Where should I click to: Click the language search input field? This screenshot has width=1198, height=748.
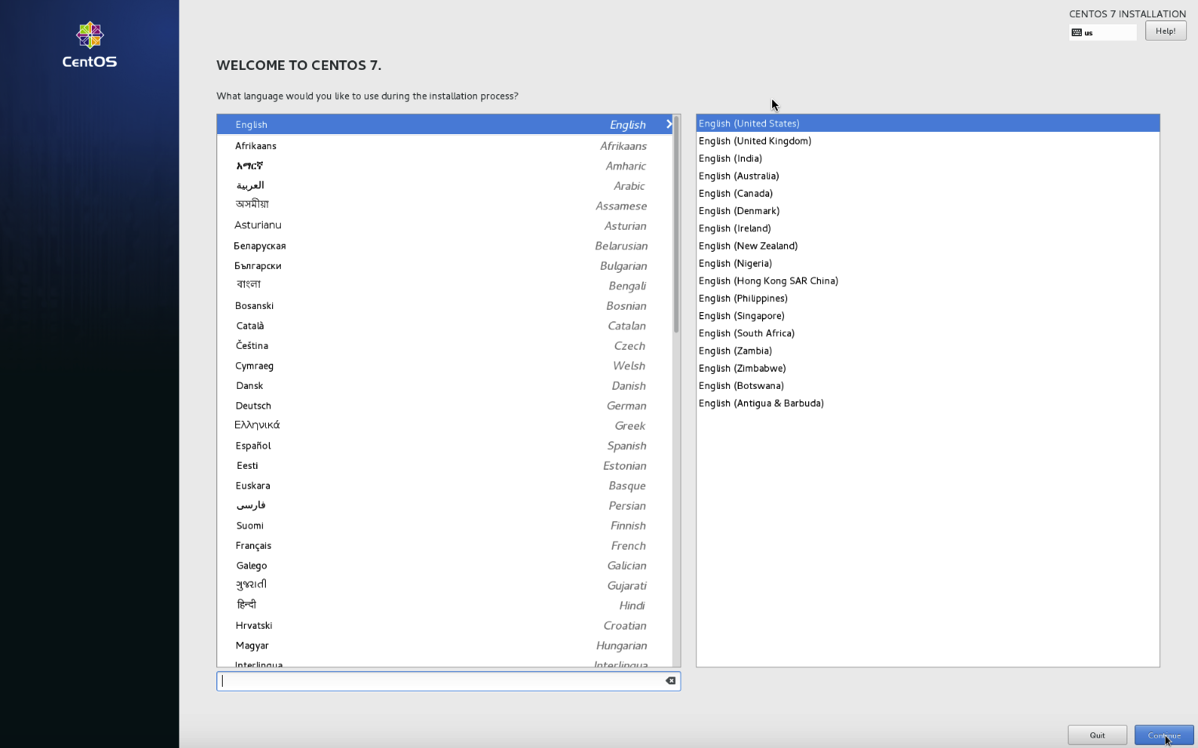pyautogui.click(x=448, y=681)
